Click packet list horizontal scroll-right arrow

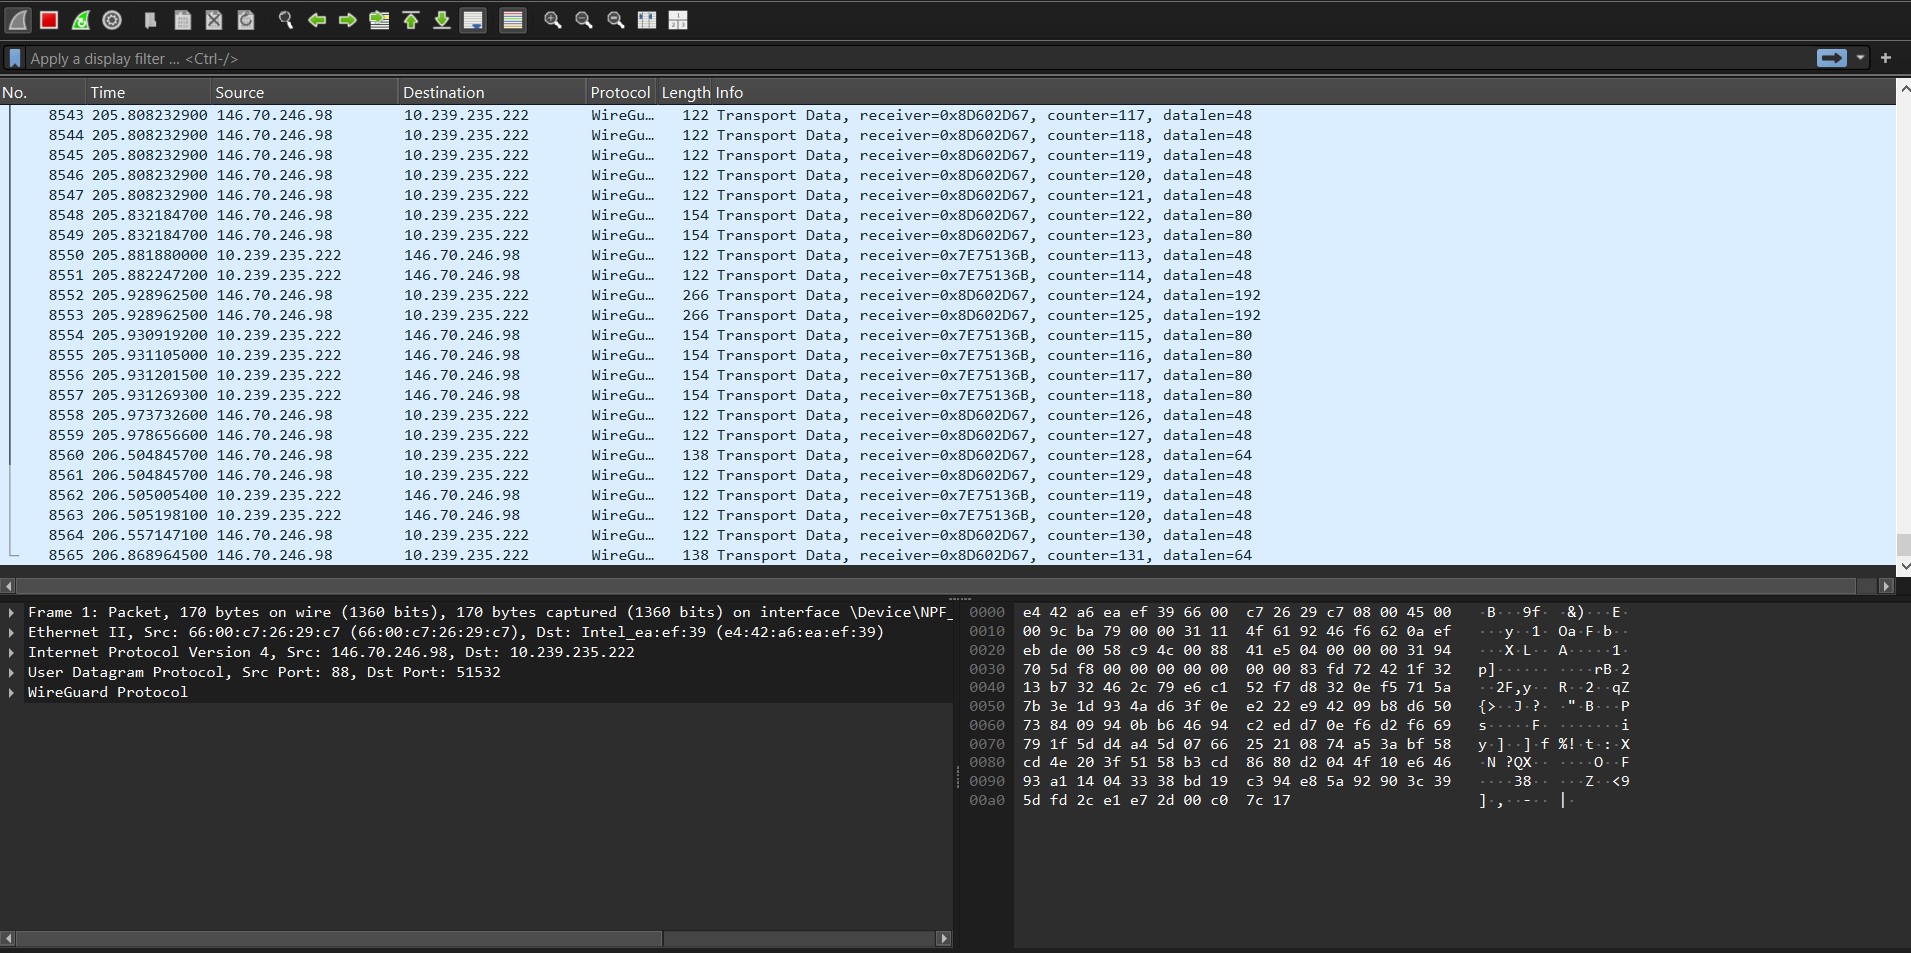tap(1887, 586)
